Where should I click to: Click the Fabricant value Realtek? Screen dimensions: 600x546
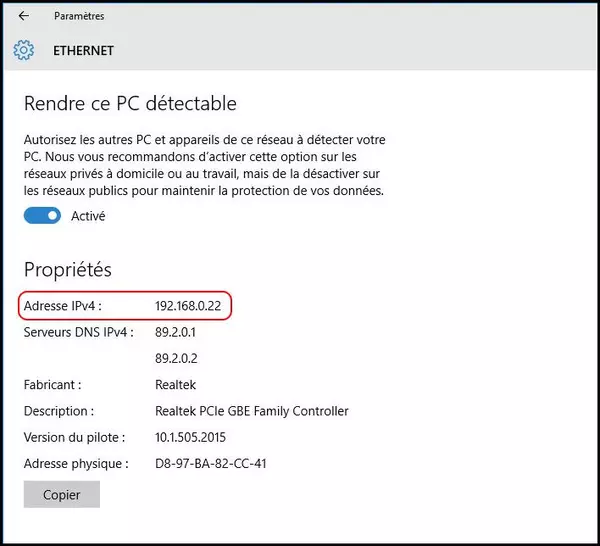click(176, 384)
